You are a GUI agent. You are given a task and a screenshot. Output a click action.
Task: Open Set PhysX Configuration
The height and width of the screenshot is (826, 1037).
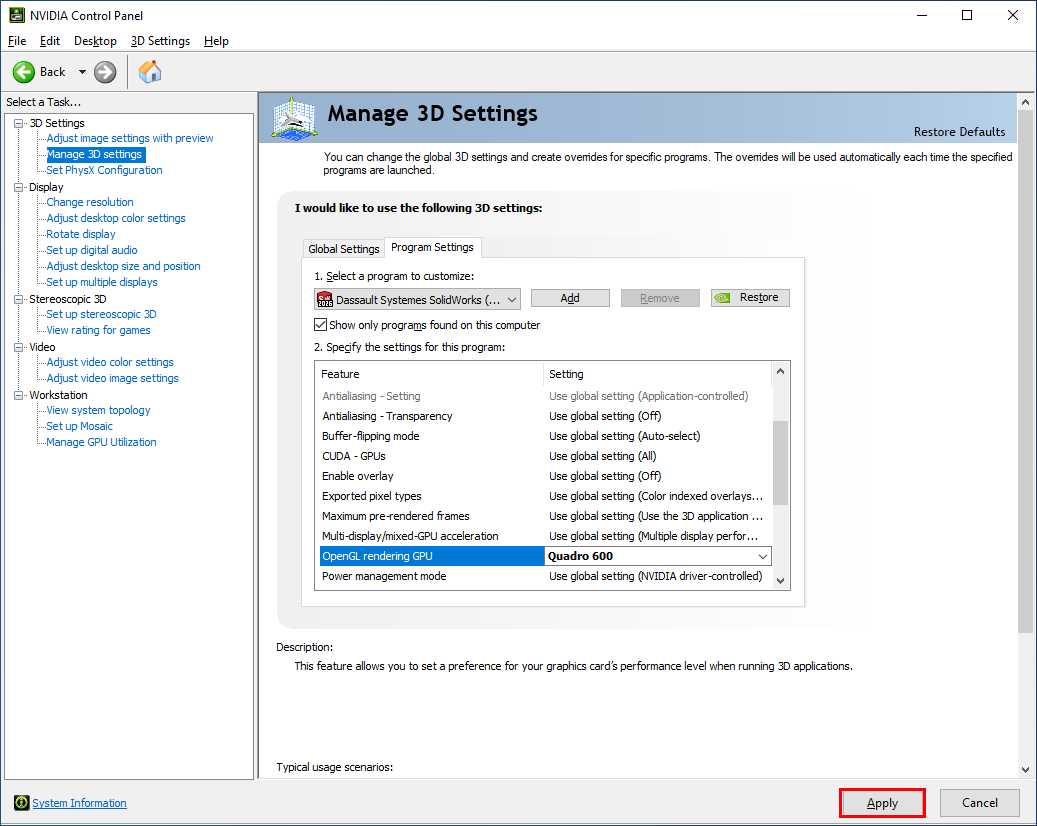click(104, 170)
